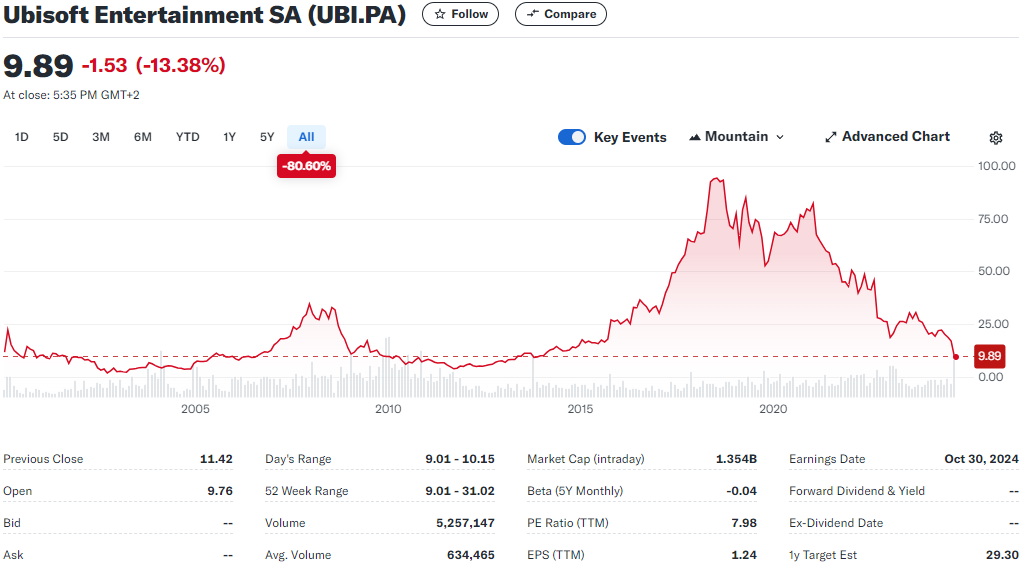
Task: Click the Market Cap value 1.354B
Action: click(x=736, y=459)
